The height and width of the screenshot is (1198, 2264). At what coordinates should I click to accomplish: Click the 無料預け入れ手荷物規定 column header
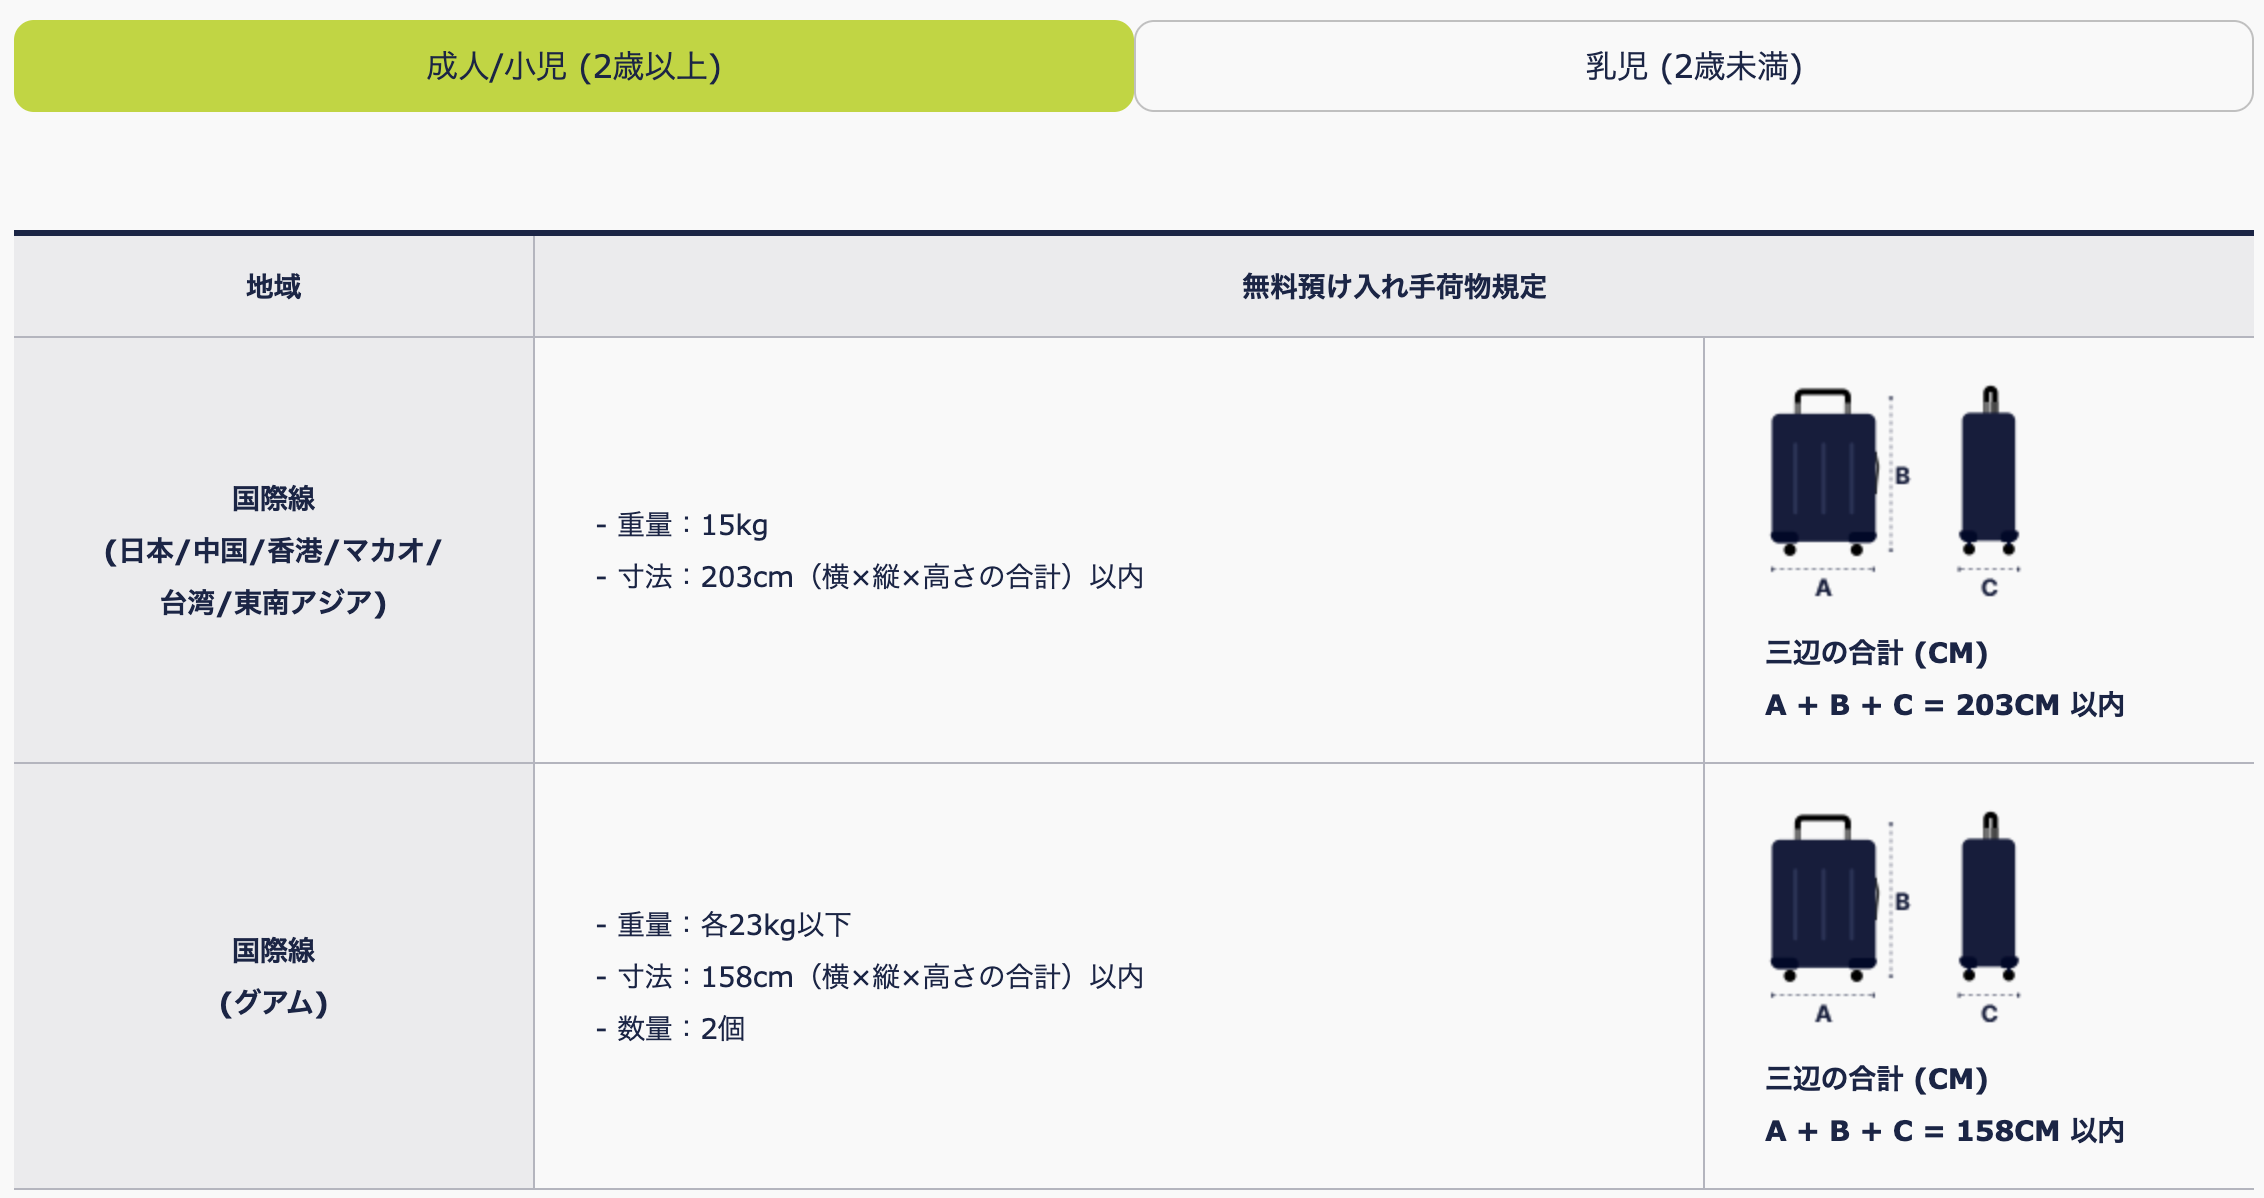pos(1393,287)
